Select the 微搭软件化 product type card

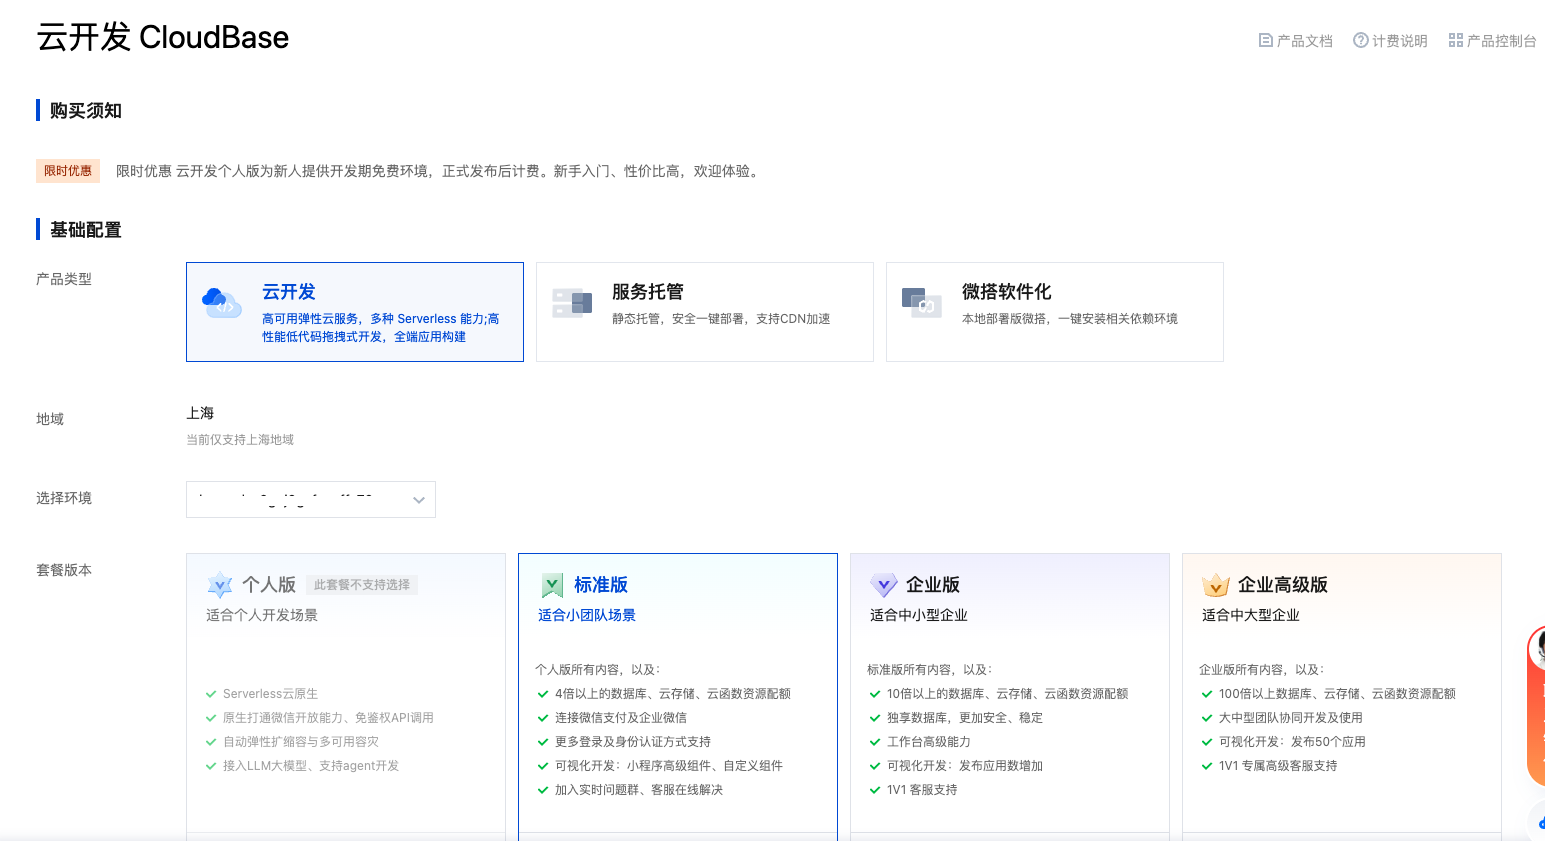click(1055, 312)
